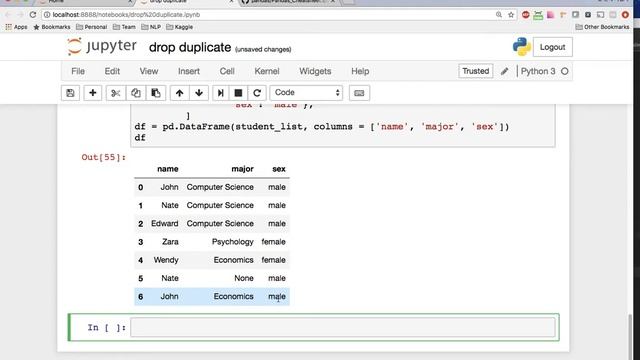Open the View menu
The image size is (640, 360).
[149, 71]
